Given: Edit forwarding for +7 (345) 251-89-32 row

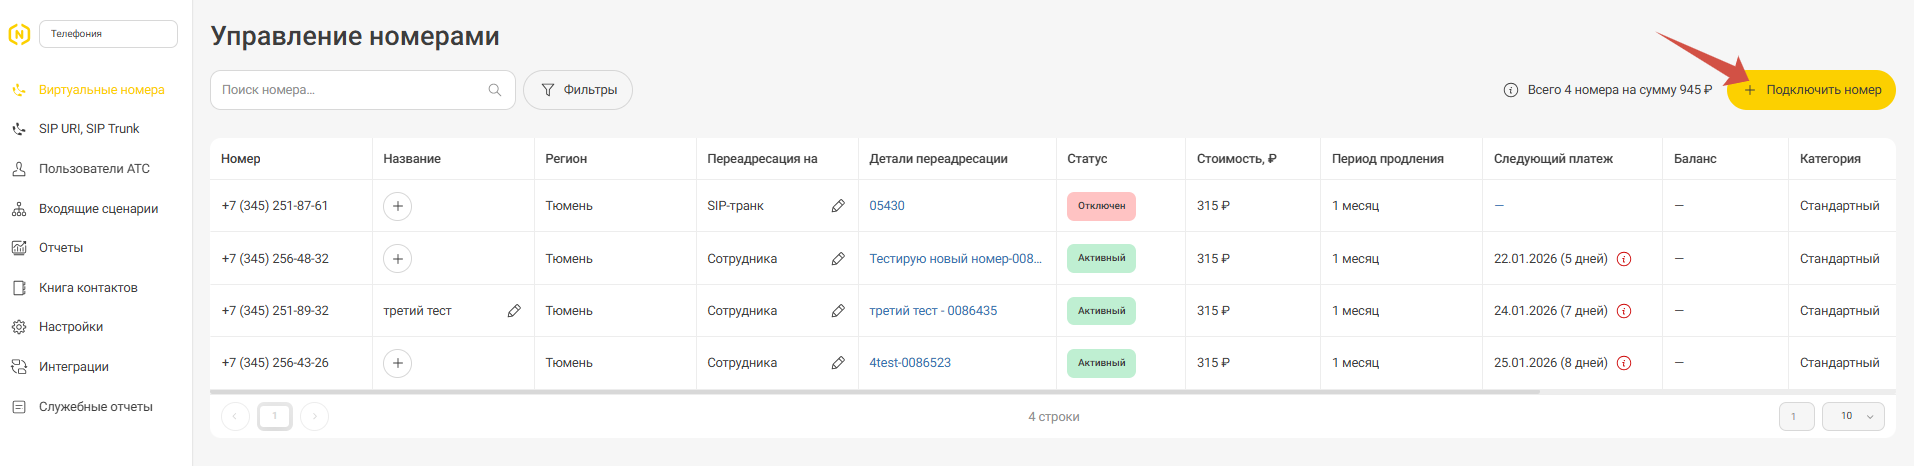Looking at the screenshot, I should click(838, 311).
